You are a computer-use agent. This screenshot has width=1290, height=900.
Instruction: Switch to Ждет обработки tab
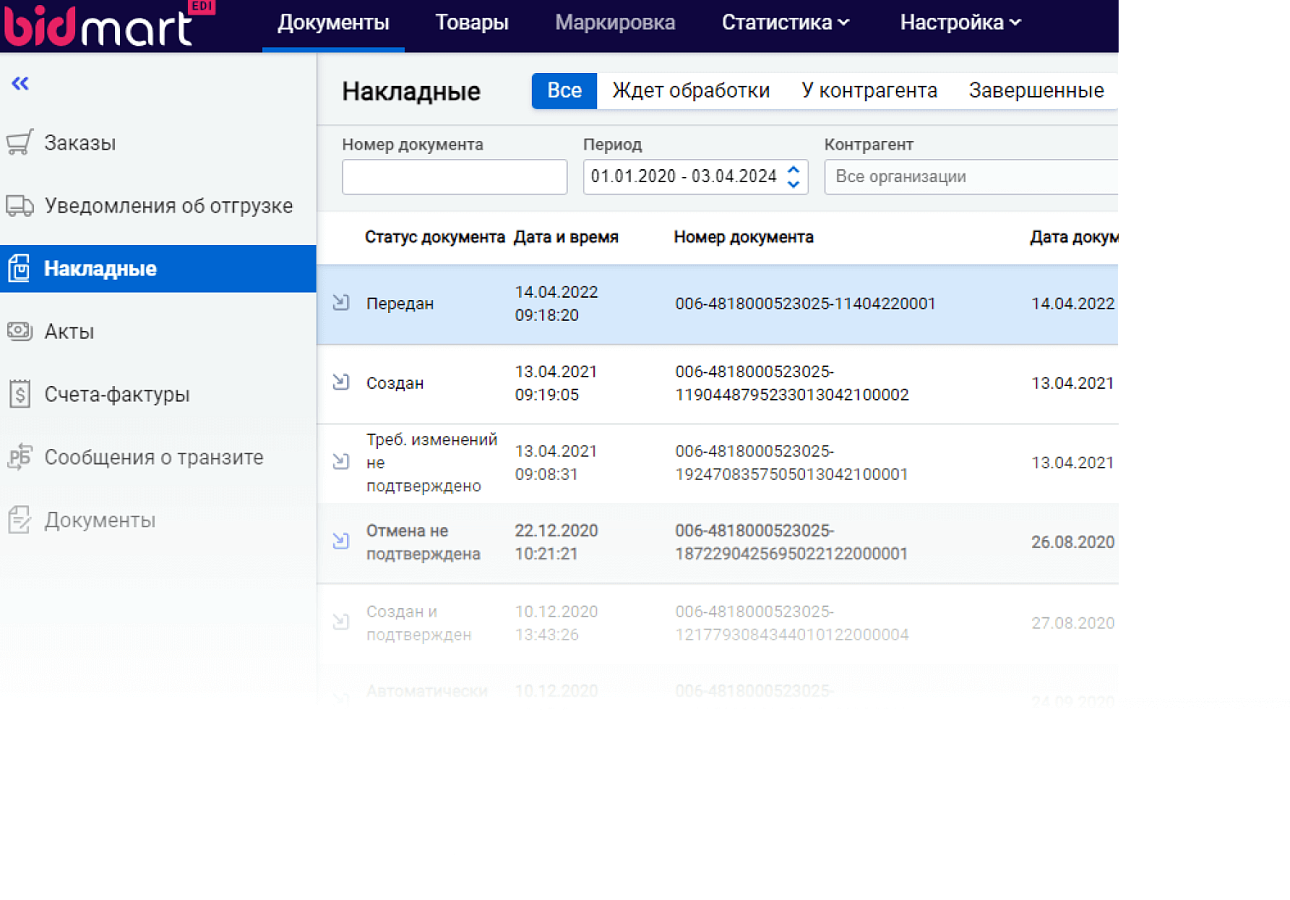pyautogui.click(x=691, y=91)
